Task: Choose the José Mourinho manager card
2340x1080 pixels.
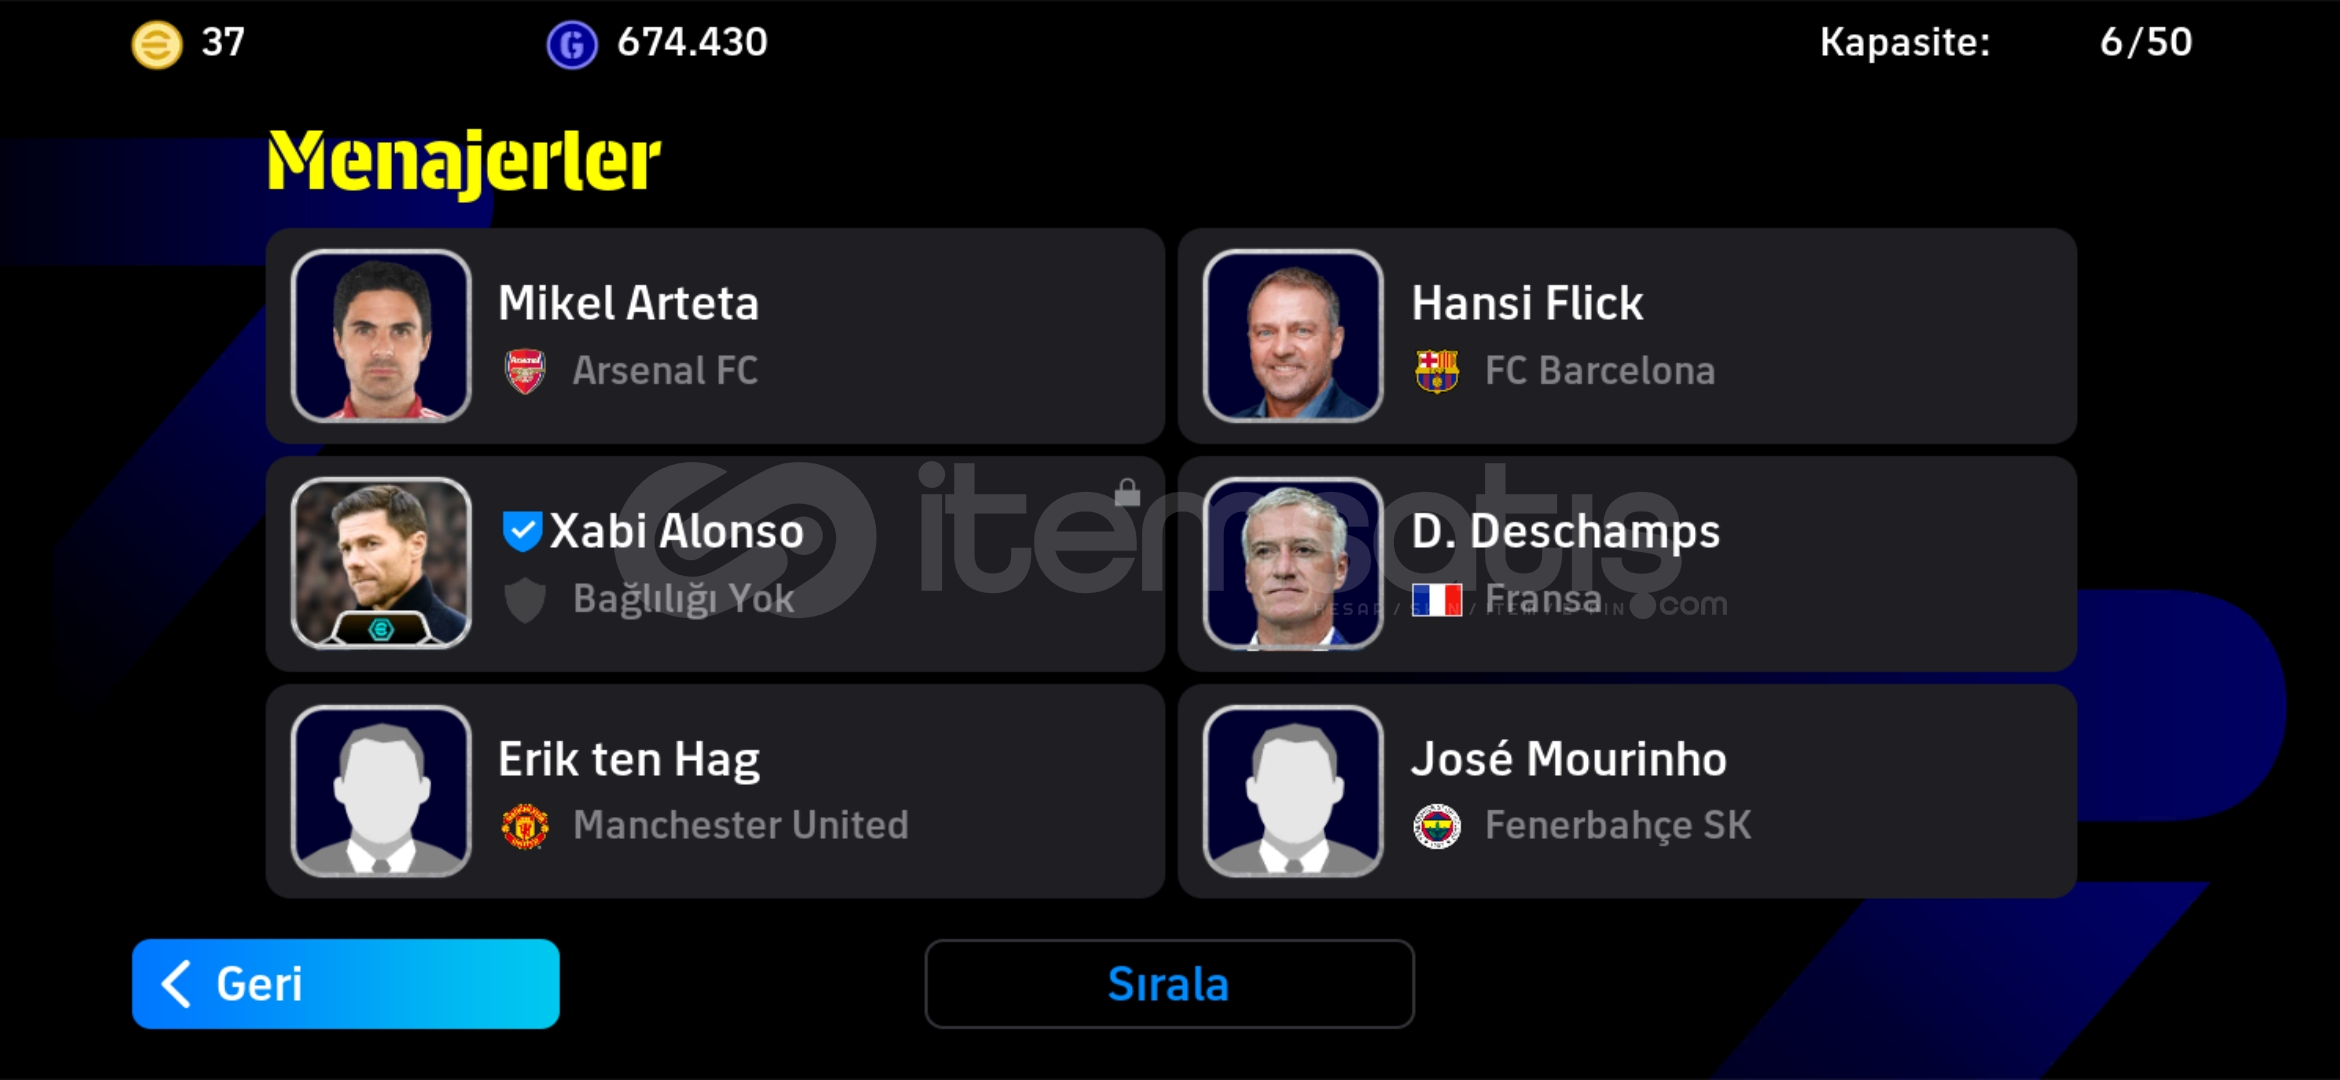Action: [1627, 791]
